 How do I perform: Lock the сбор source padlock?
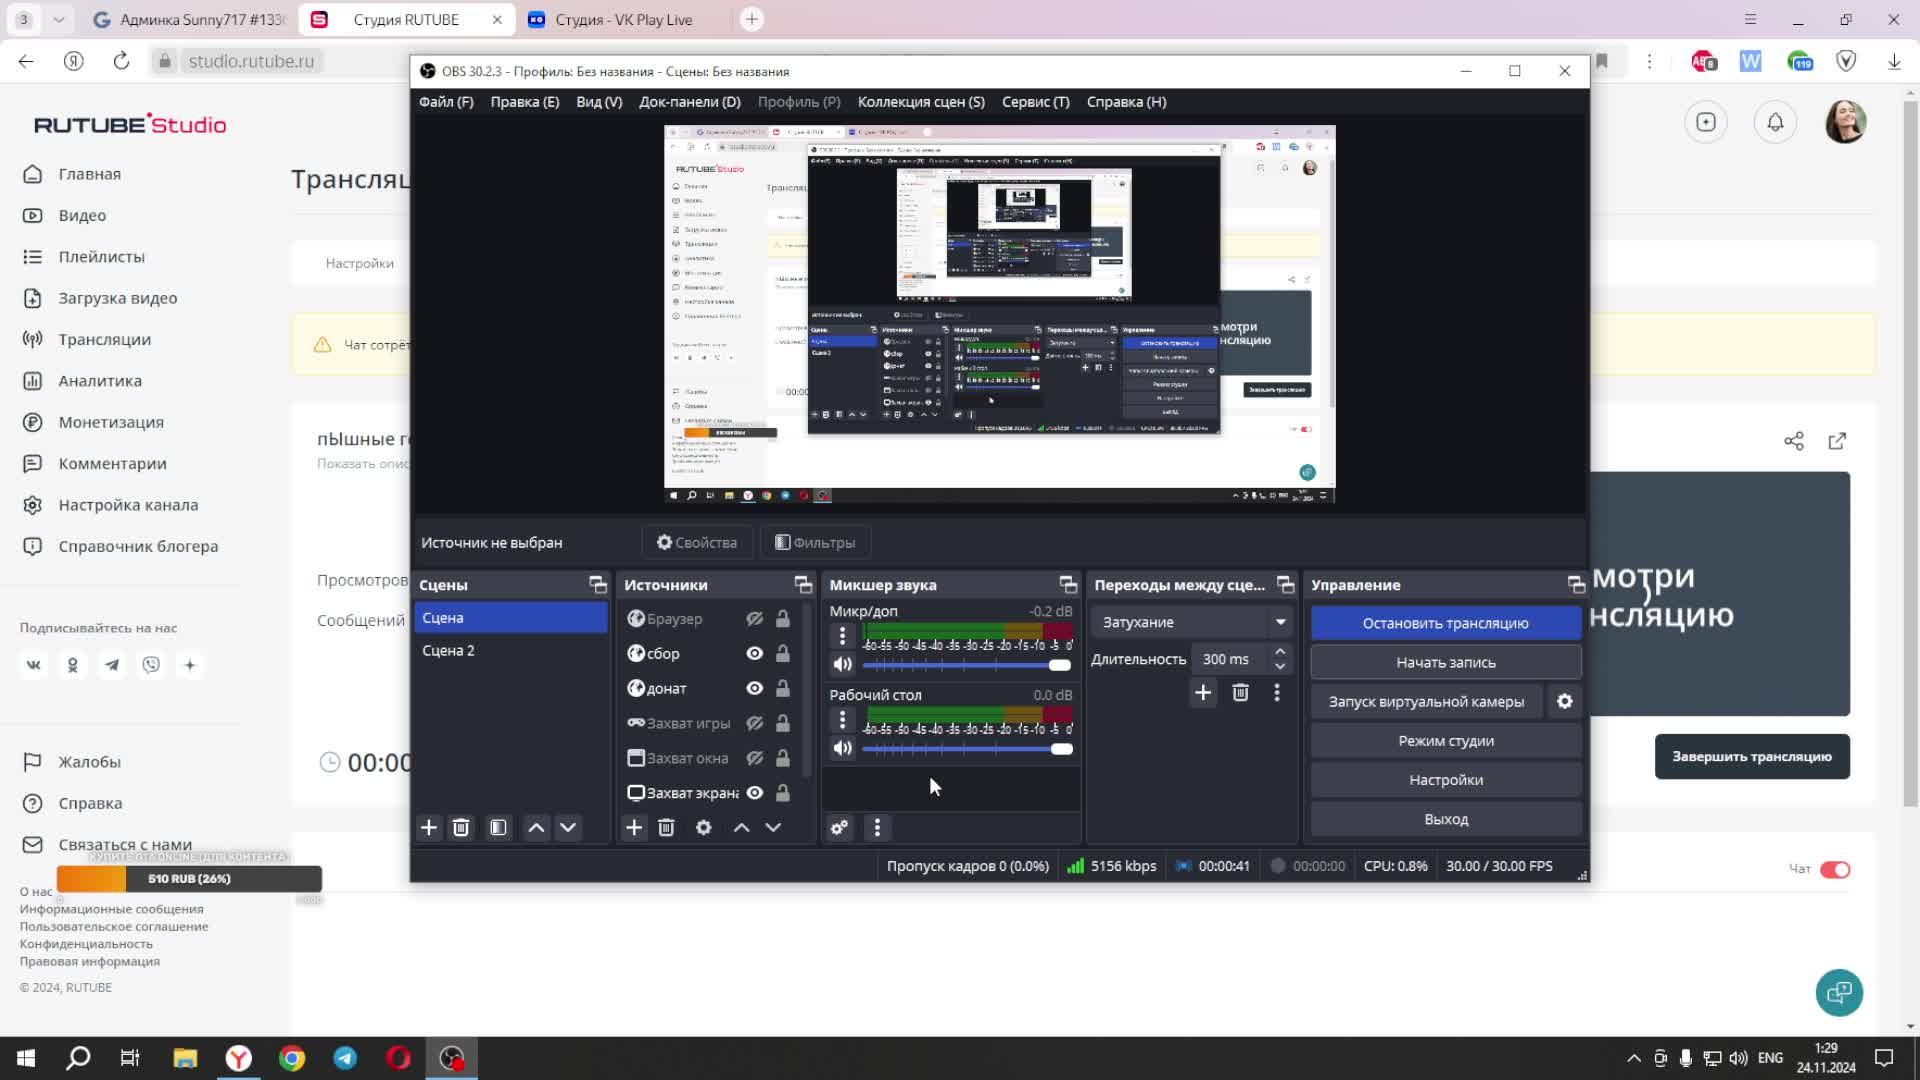click(783, 654)
